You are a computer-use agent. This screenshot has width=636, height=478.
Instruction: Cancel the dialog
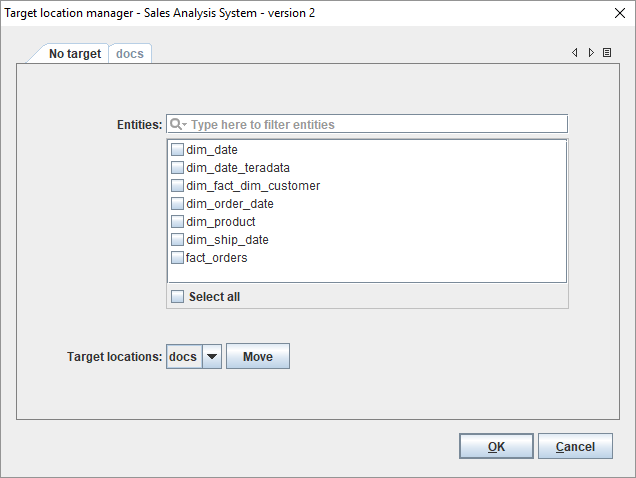click(575, 446)
